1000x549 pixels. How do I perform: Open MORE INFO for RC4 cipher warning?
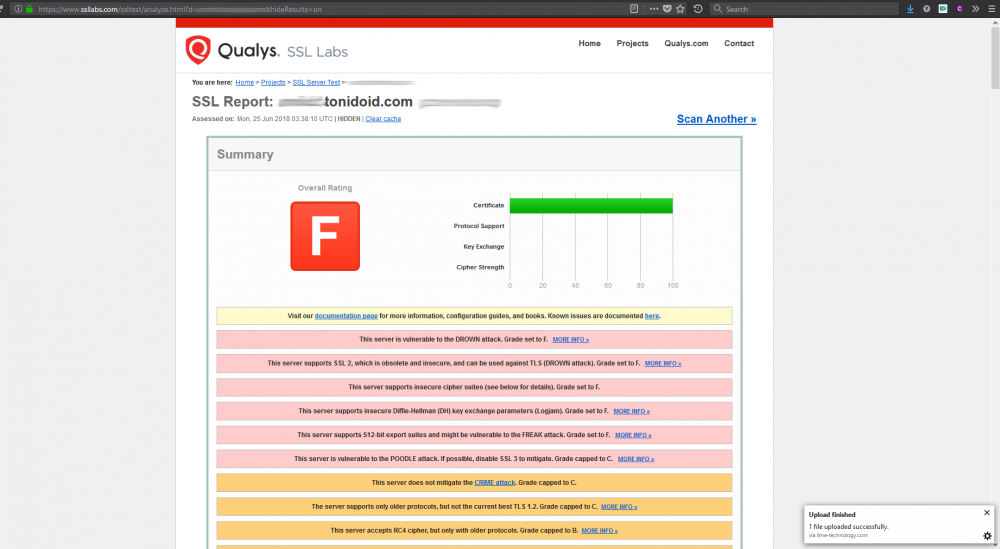pyautogui.click(x=599, y=531)
